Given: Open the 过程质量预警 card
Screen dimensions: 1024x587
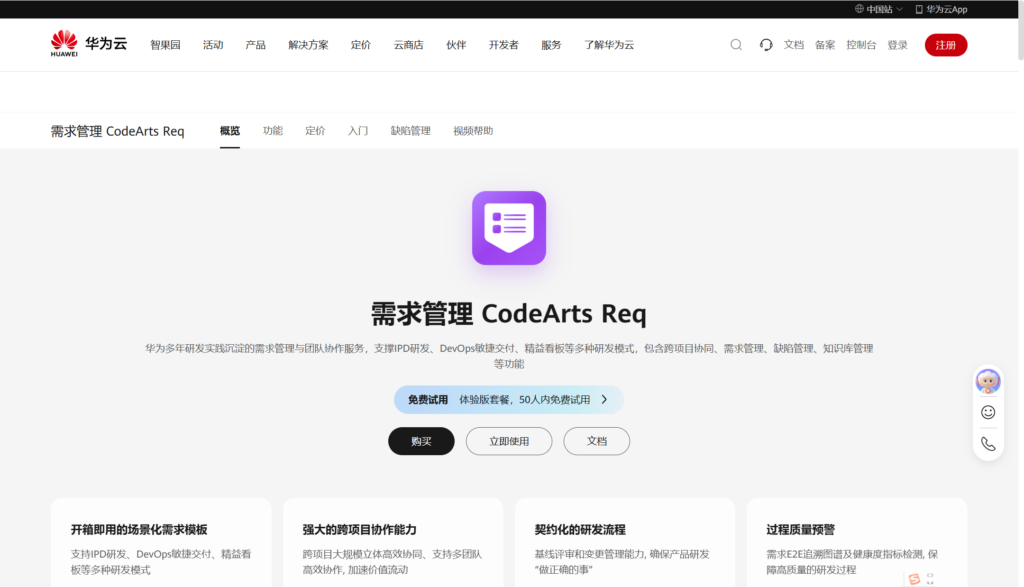Looking at the screenshot, I should [x=857, y=543].
